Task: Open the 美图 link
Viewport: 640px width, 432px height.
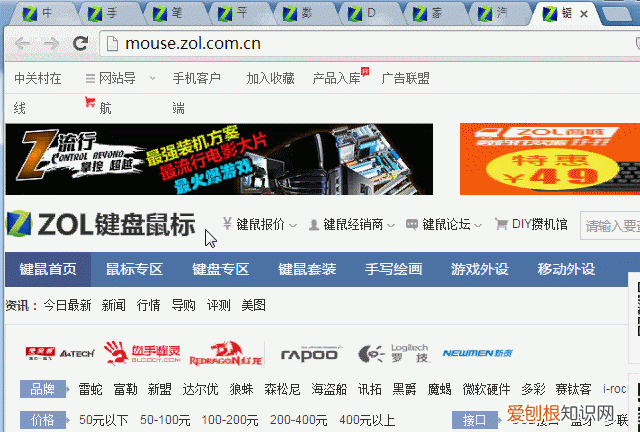Action: click(253, 305)
